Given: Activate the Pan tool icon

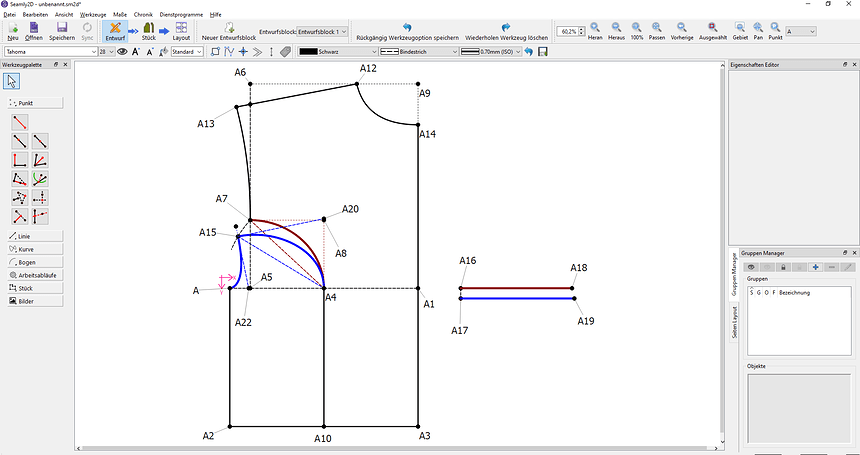Looking at the screenshot, I should coord(759,28).
